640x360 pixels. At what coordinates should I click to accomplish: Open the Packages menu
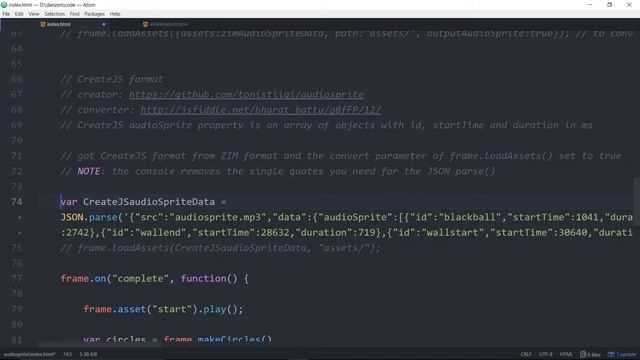(x=95, y=14)
